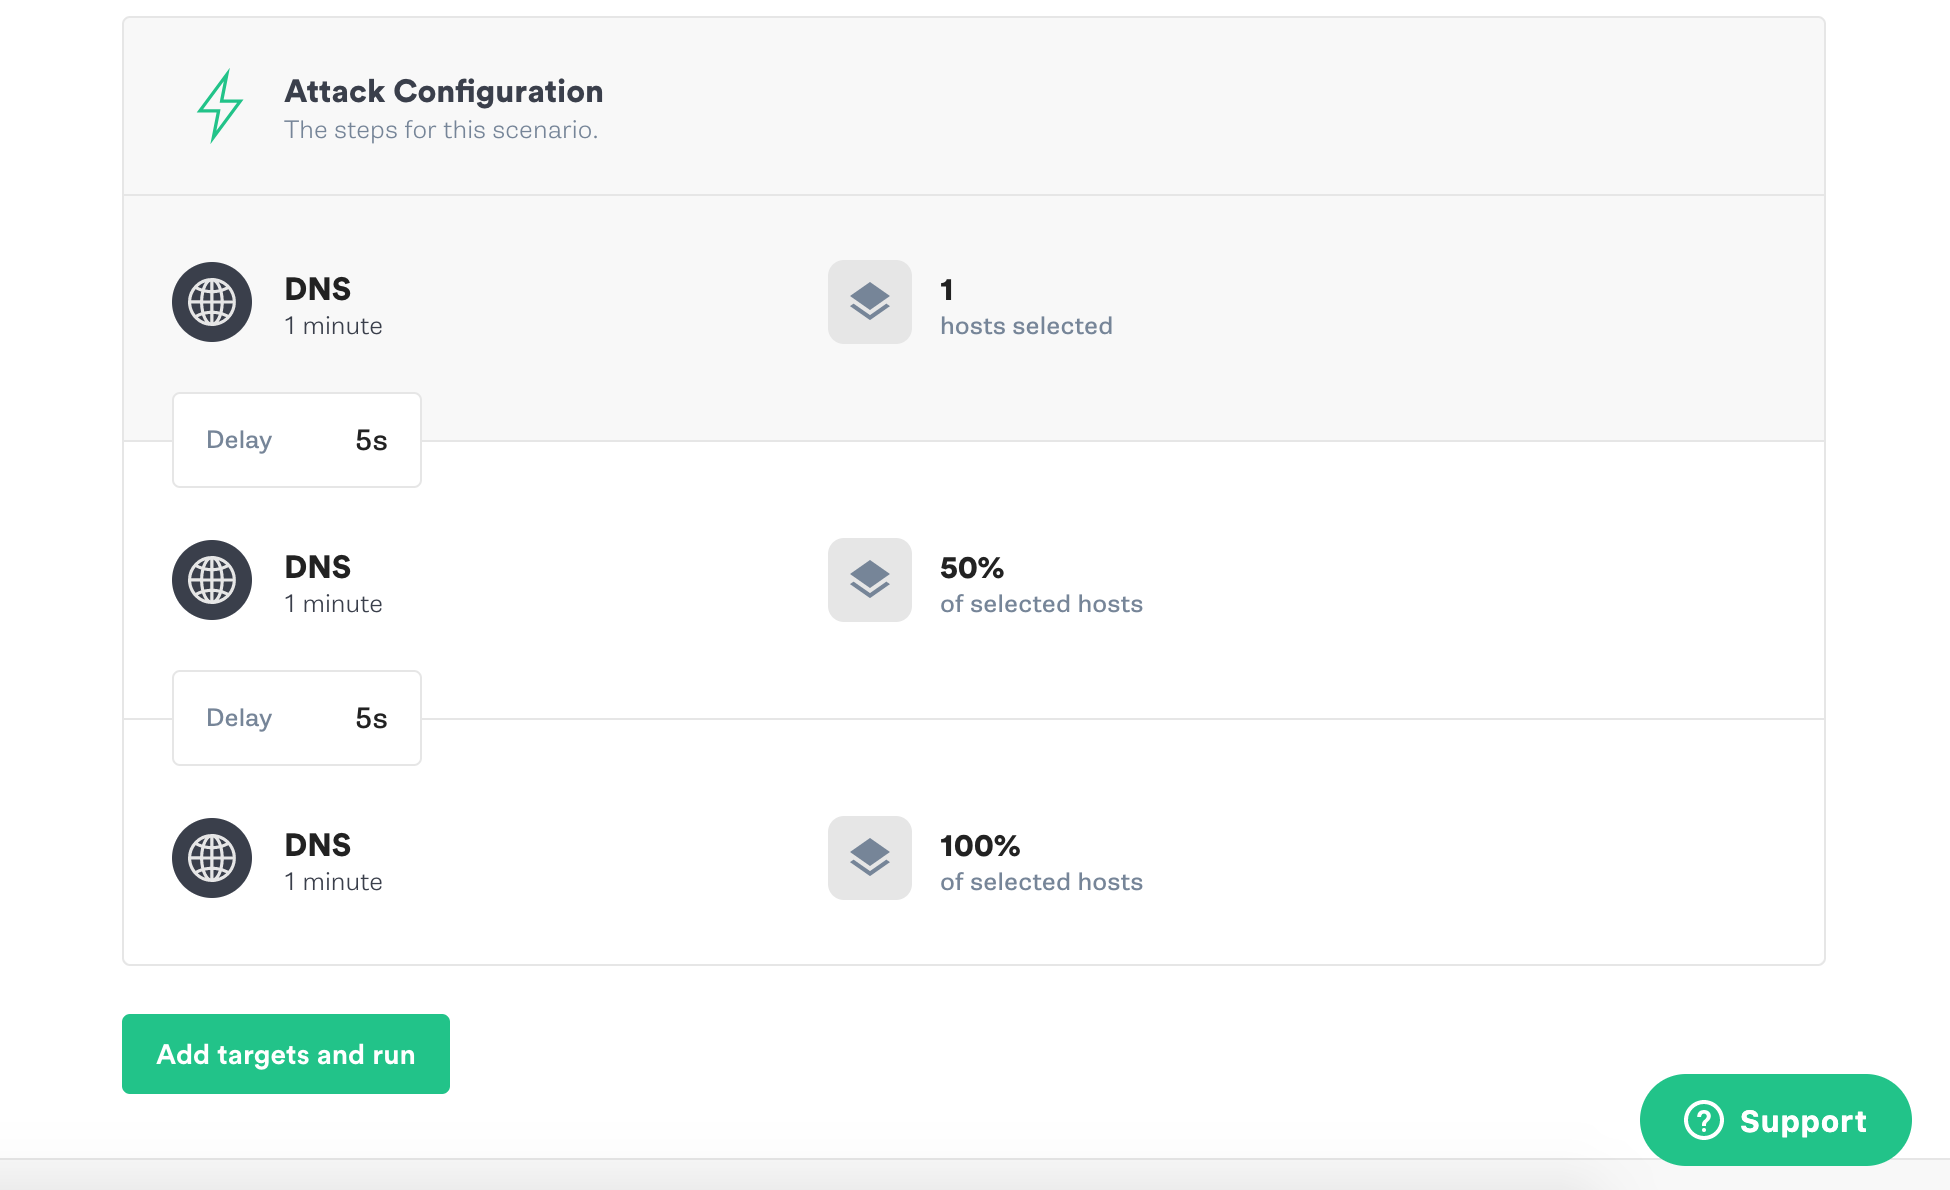
Task: Select the '1 hosts selected' label
Action: pos(1026,325)
